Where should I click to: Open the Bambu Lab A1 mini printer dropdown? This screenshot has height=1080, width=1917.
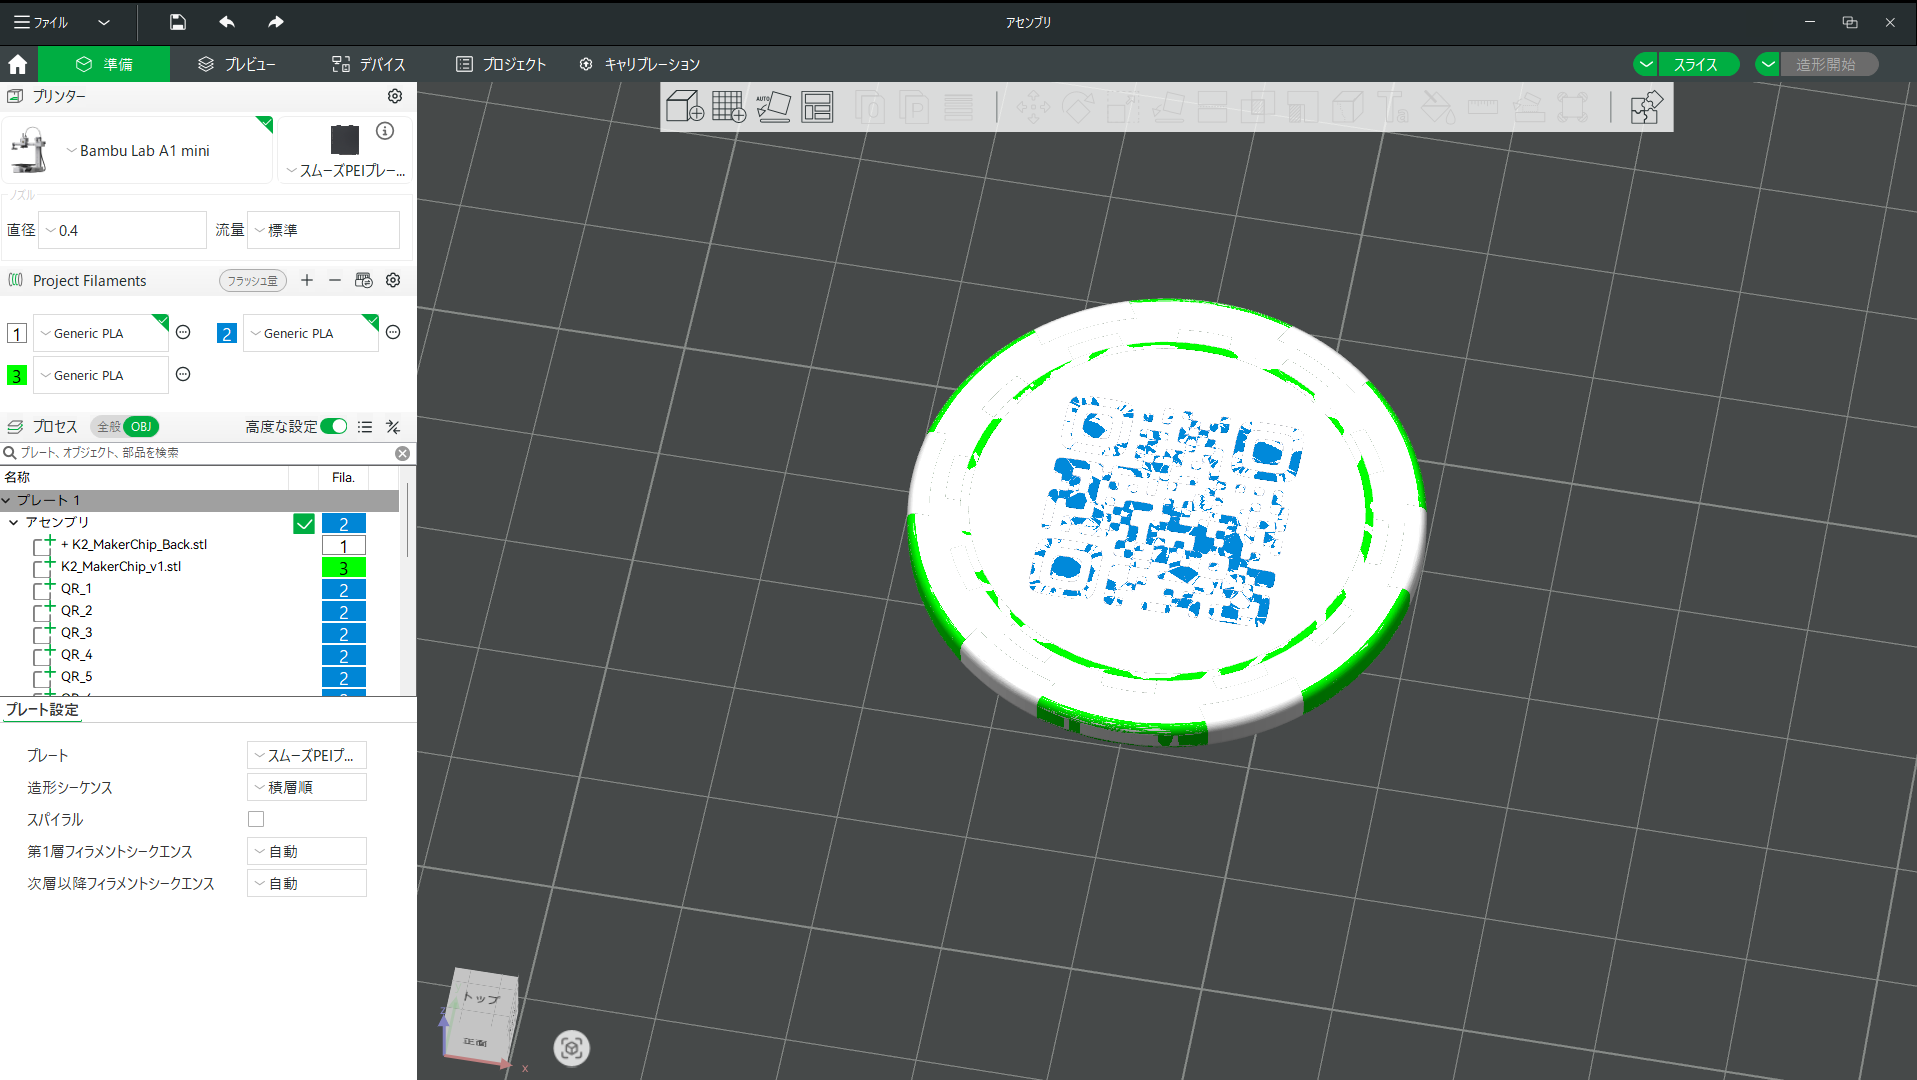pos(137,150)
